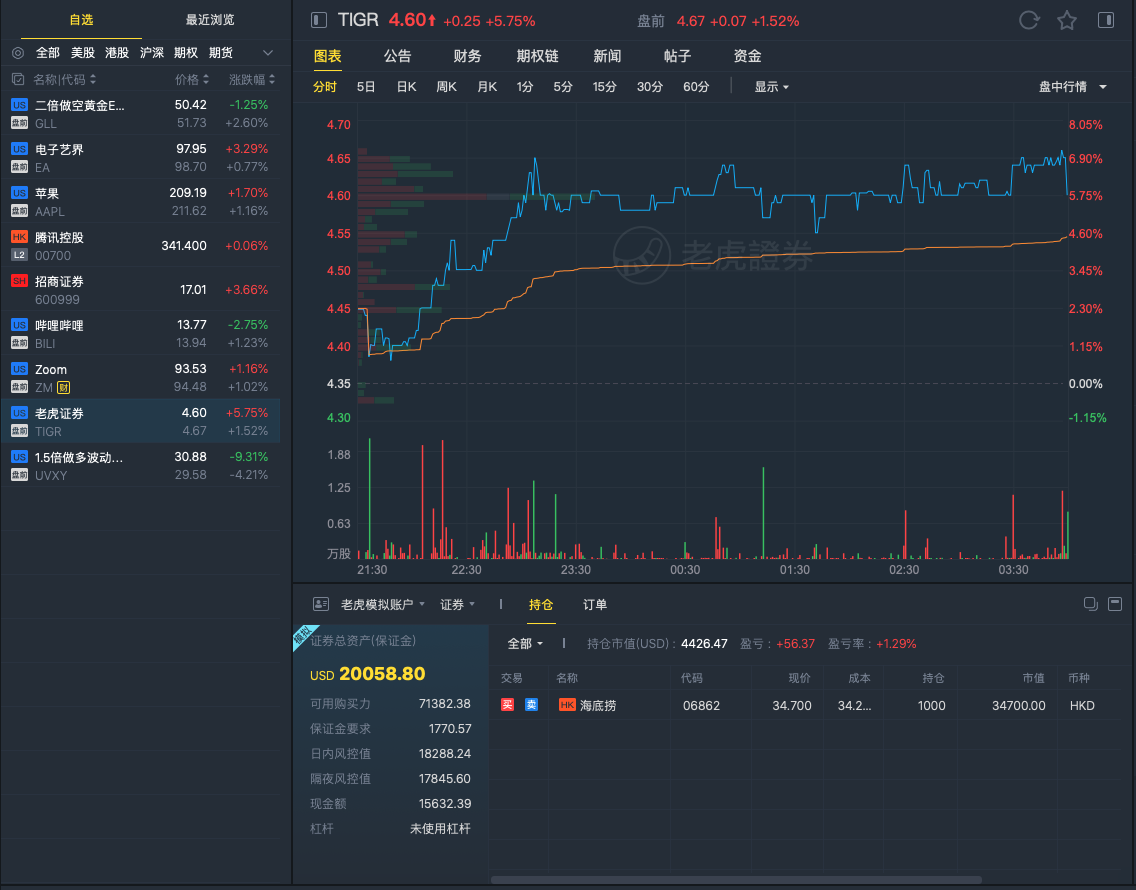Open the 盘中行情 dropdown
This screenshot has height=890, width=1136.
(x=1073, y=87)
